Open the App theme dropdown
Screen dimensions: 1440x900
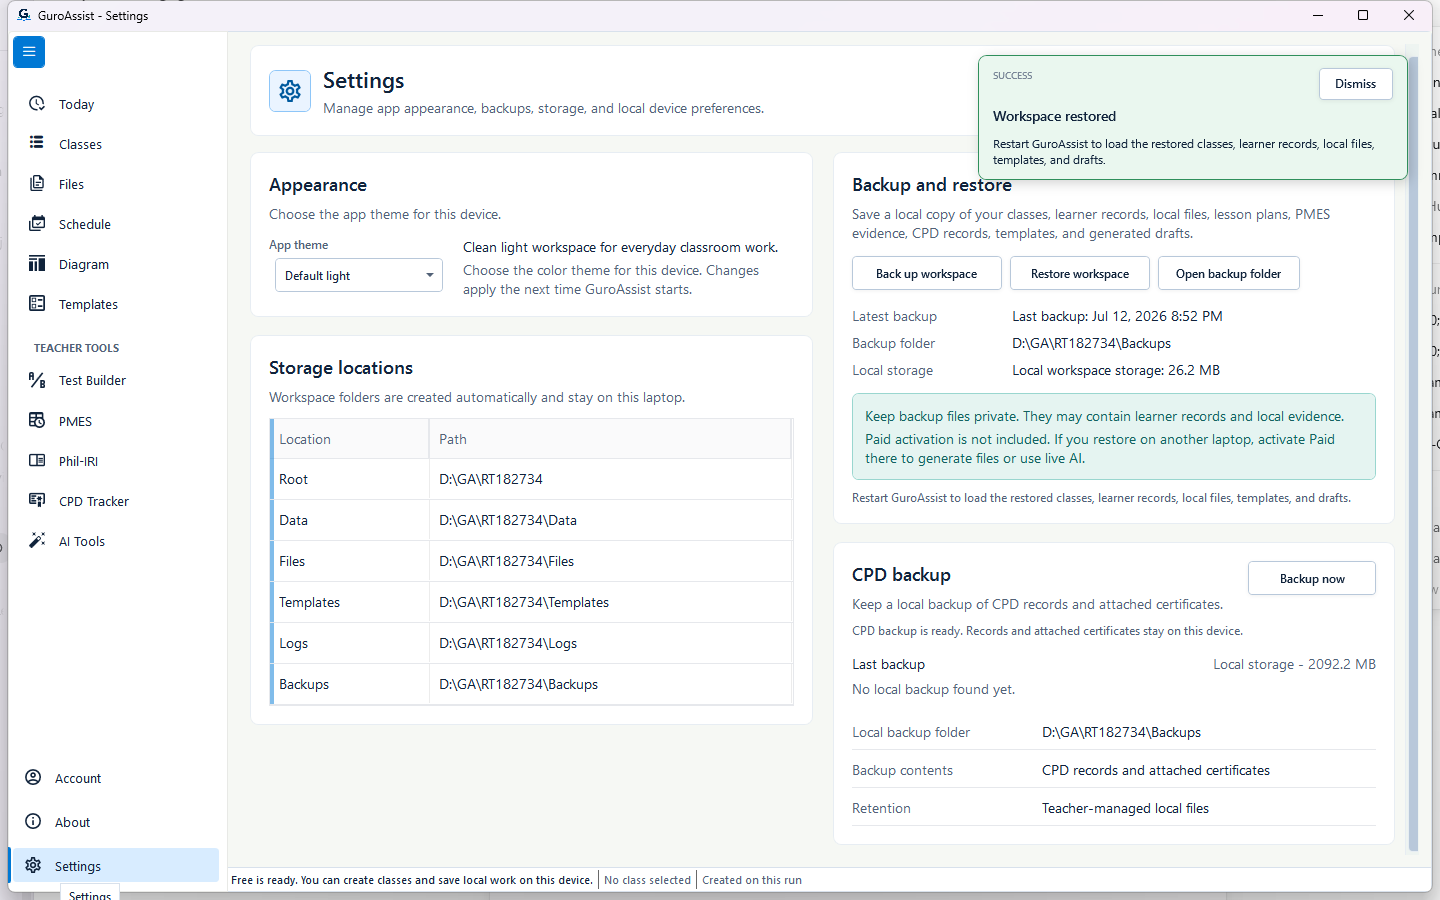tap(359, 275)
